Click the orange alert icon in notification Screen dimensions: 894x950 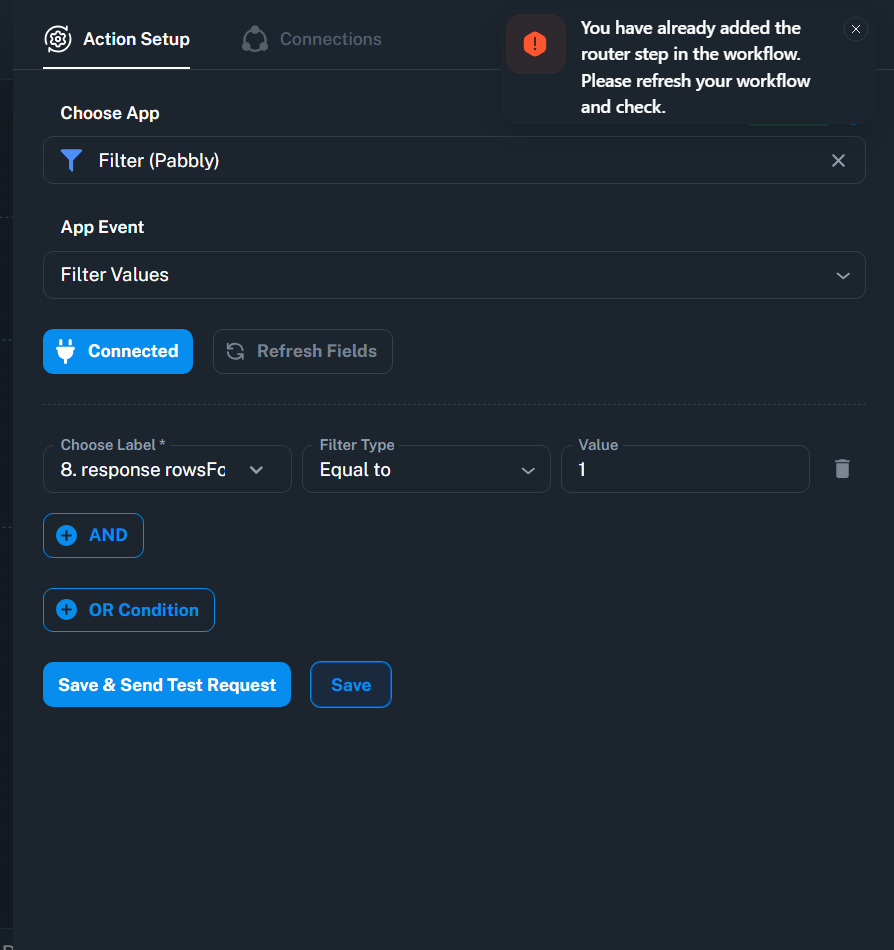535,44
